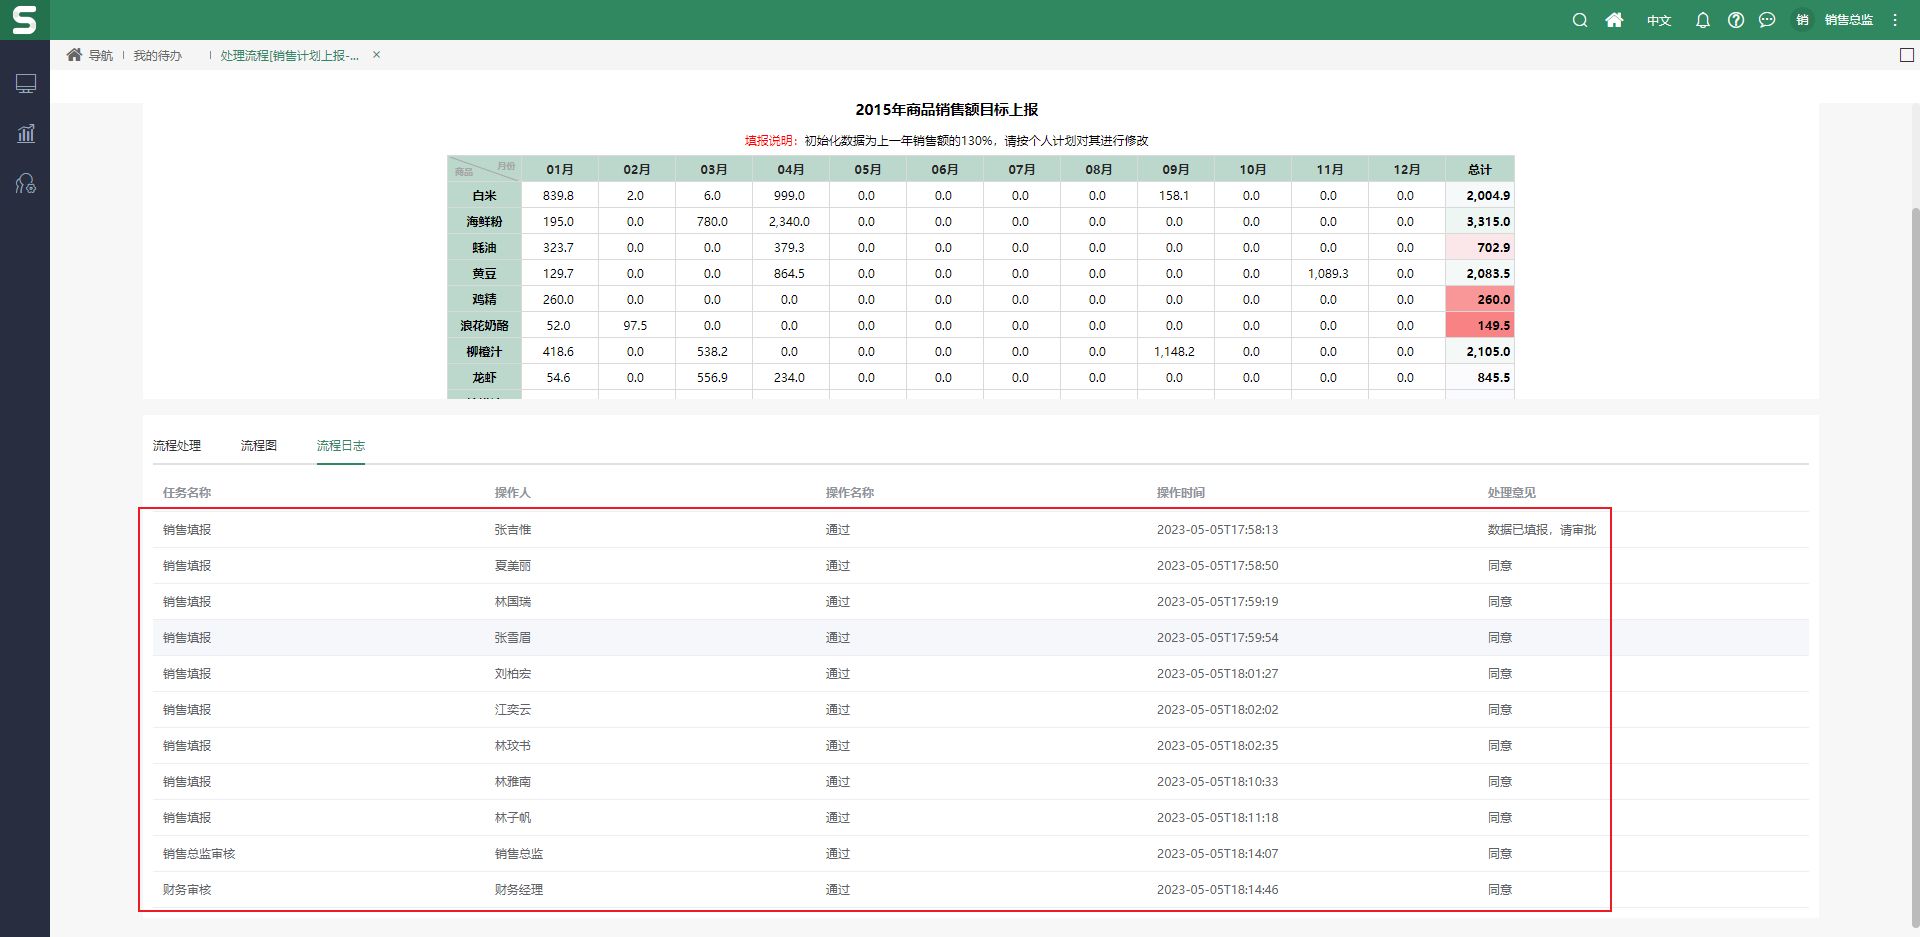Click the 操作人 column header
The width and height of the screenshot is (1920, 937).
(x=512, y=493)
